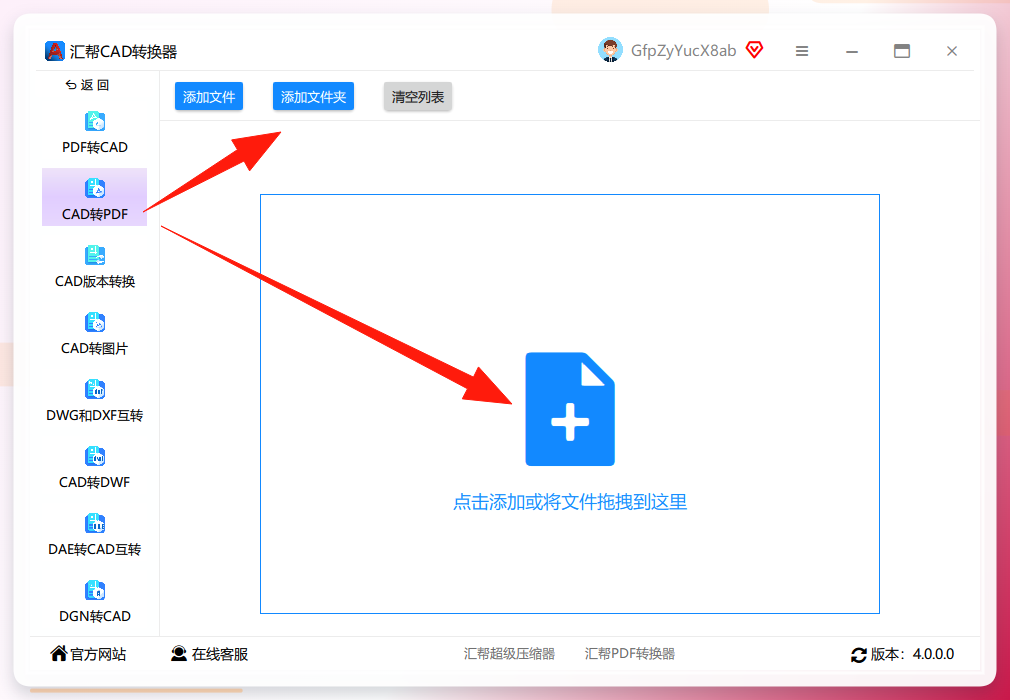
Task: Switch to the DWG和DXF互转 label
Action: [95, 415]
